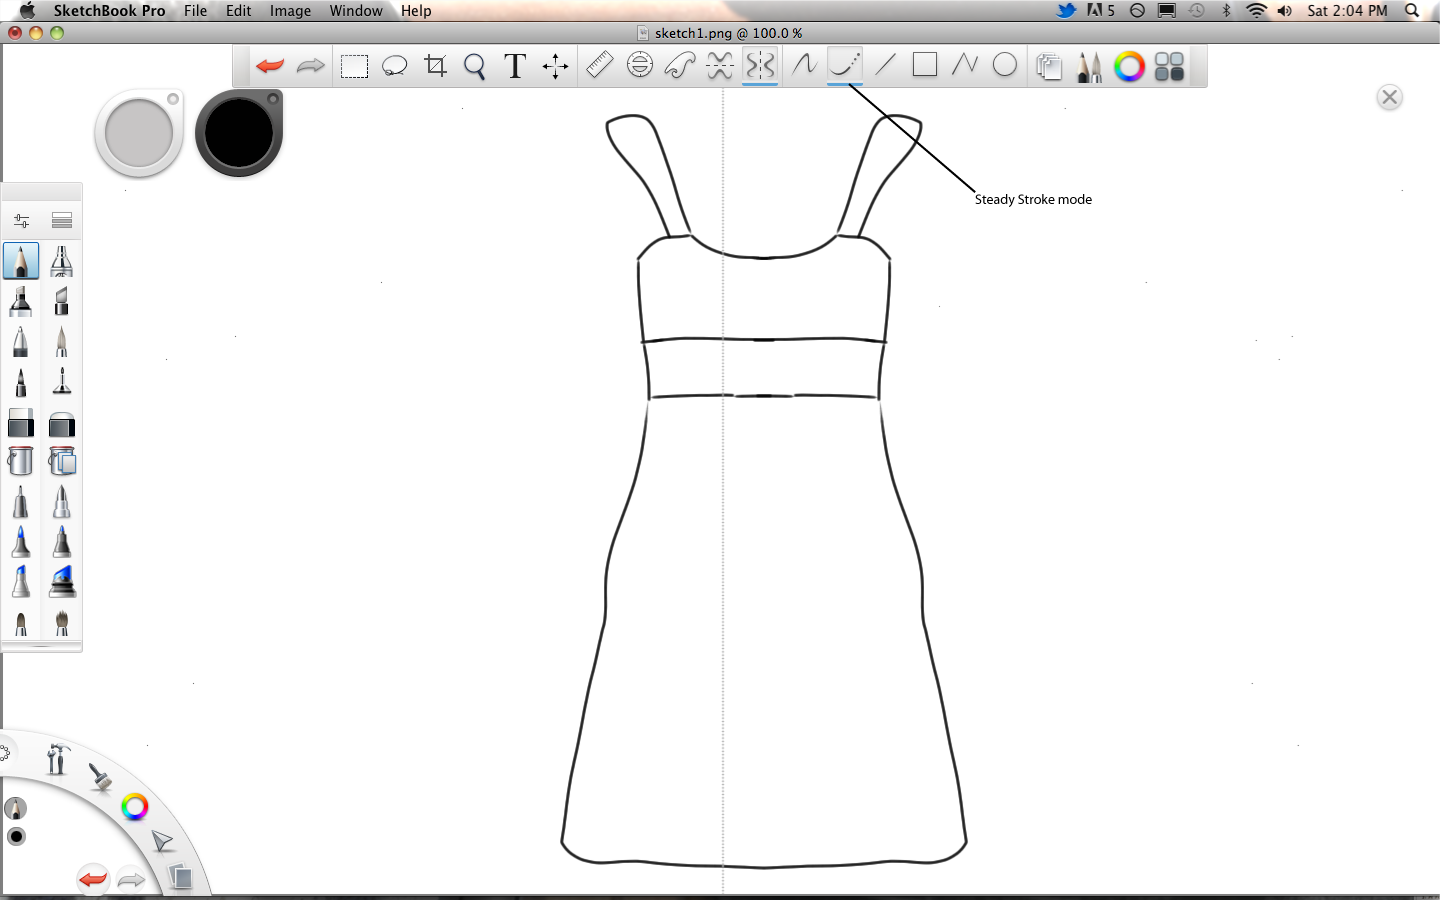This screenshot has height=900, width=1440.
Task: Open brush properties sliders icon
Action: (x=21, y=220)
